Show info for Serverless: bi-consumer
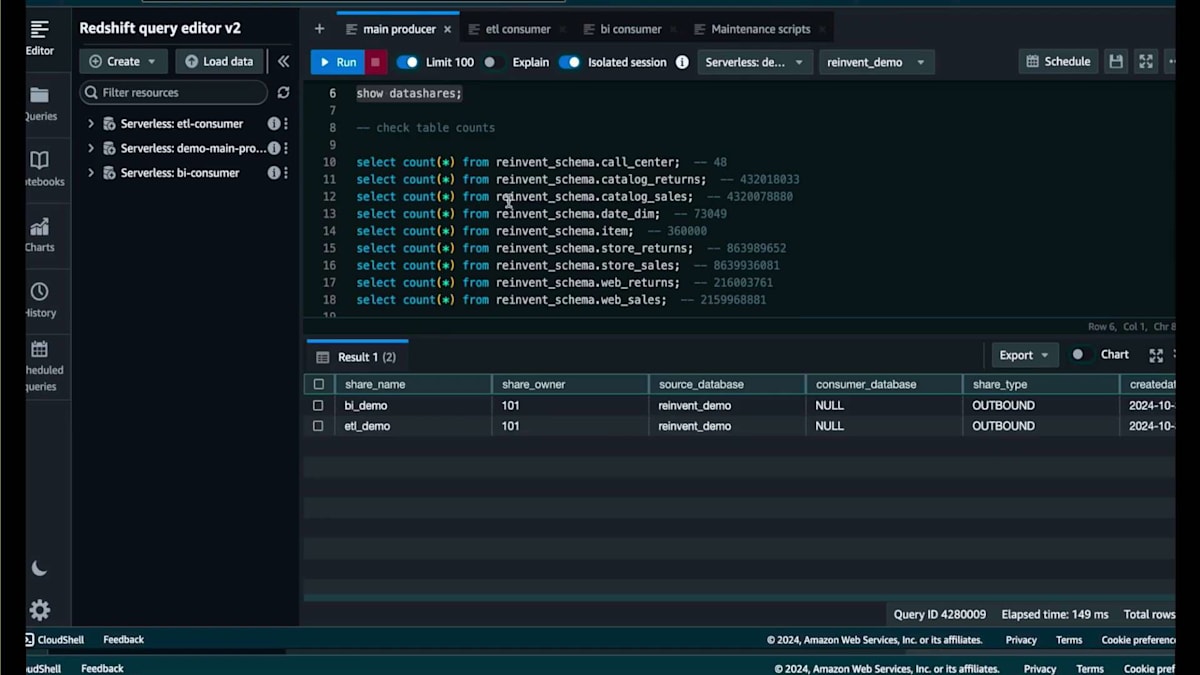Screen dimensions: 1200x675 [273, 173]
